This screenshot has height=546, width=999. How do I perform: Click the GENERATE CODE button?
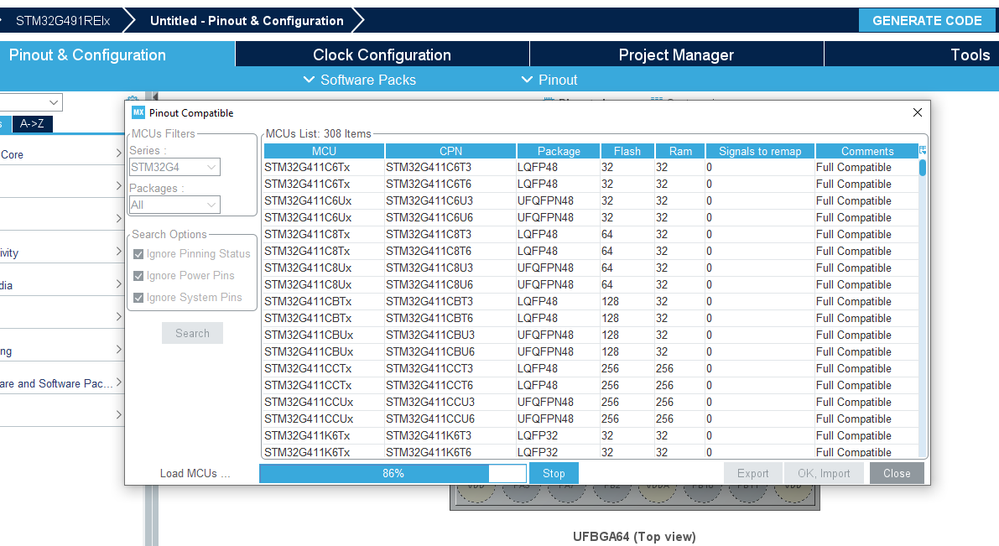tap(927, 20)
